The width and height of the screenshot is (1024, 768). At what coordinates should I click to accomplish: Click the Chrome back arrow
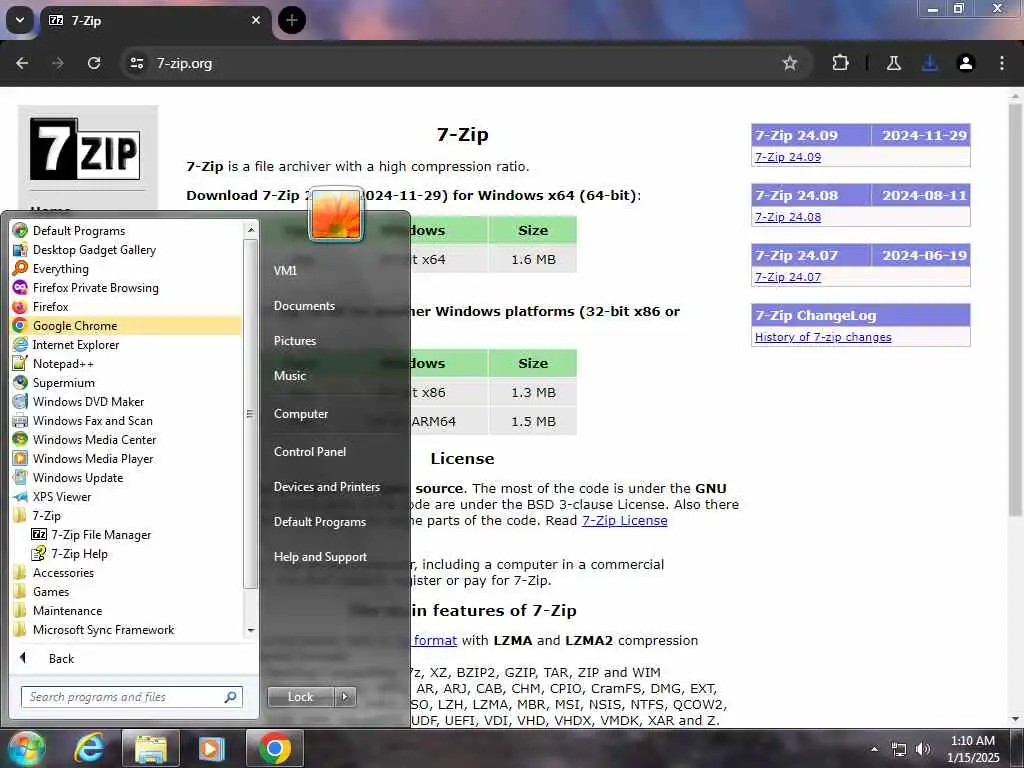pos(22,63)
